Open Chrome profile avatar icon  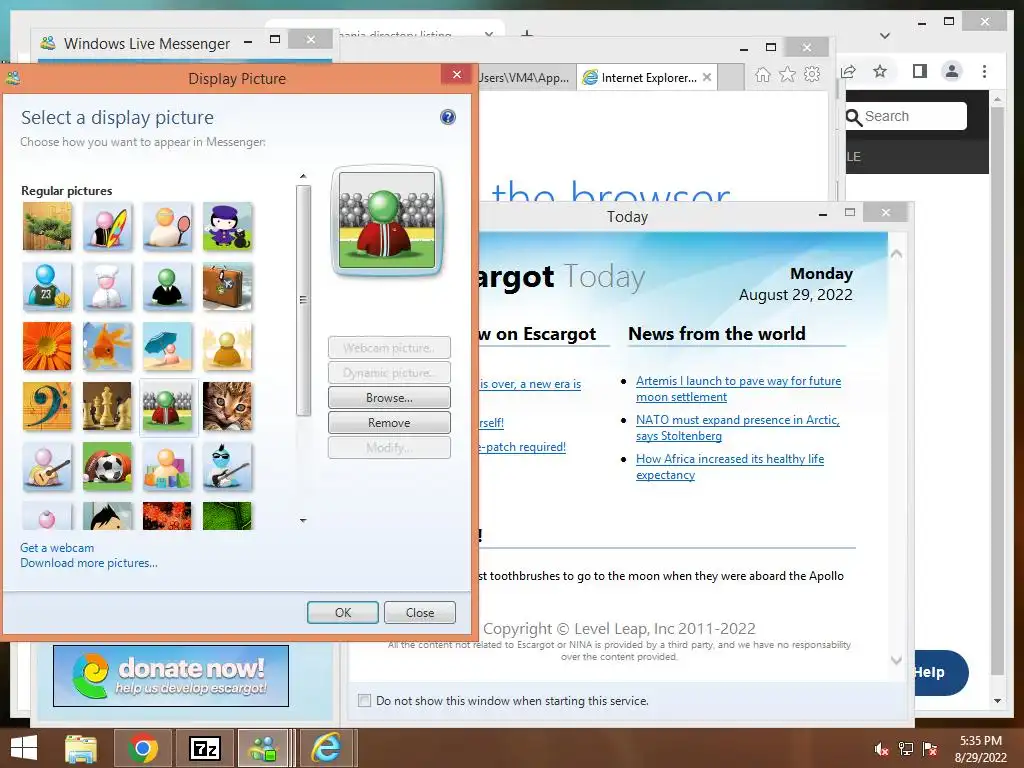[x=952, y=71]
